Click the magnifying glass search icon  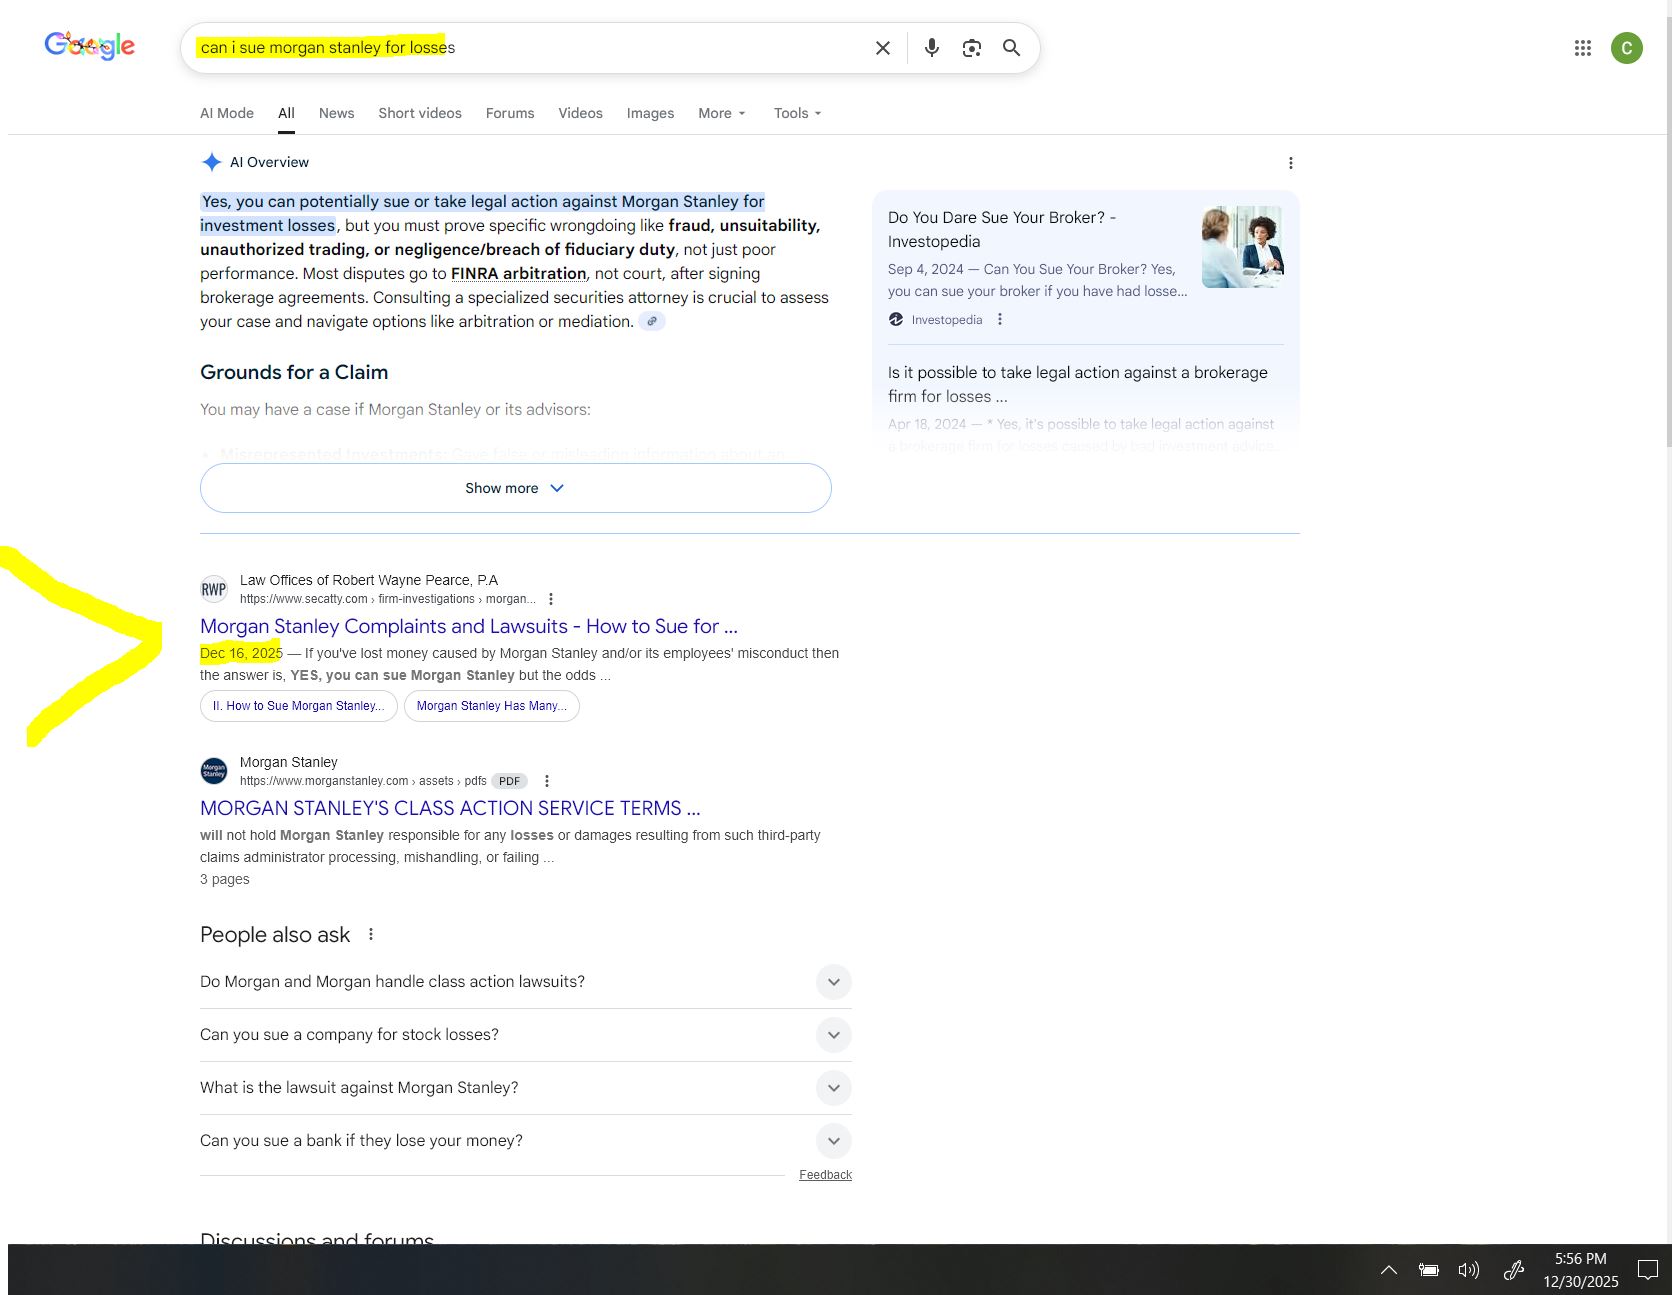1011,48
